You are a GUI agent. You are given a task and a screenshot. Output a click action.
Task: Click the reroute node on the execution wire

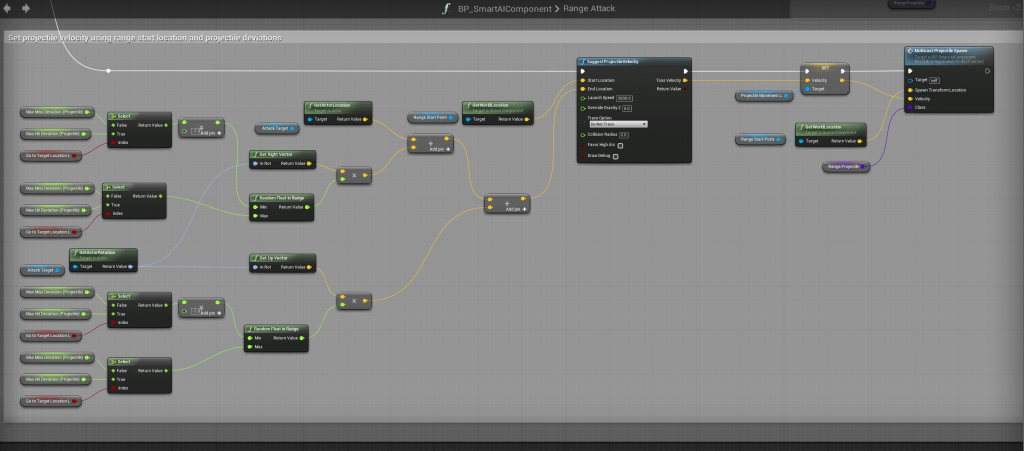tap(109, 70)
